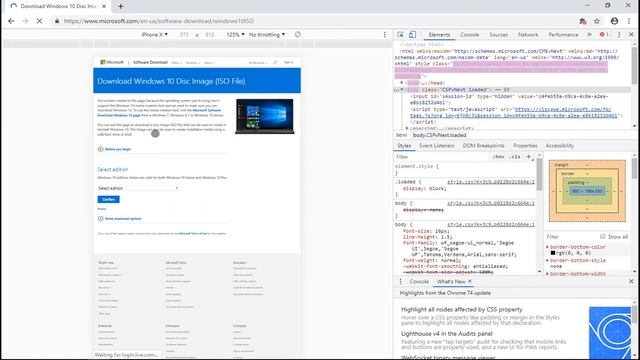This screenshot has width=640, height=360.
Task: Open the iPhone X device dropdown
Action: point(154,35)
